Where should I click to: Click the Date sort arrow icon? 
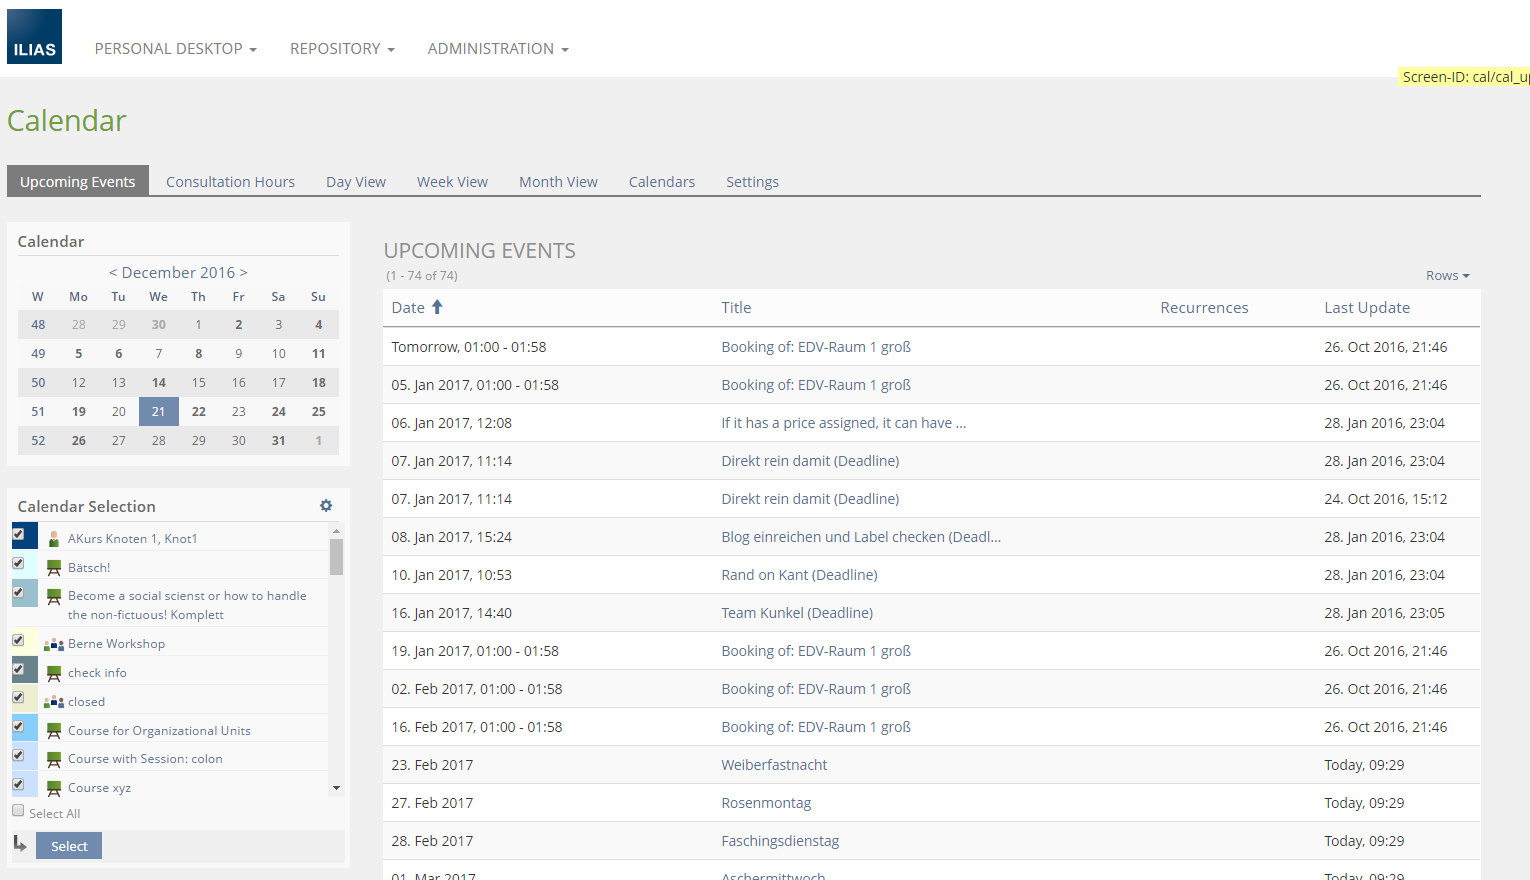(437, 308)
